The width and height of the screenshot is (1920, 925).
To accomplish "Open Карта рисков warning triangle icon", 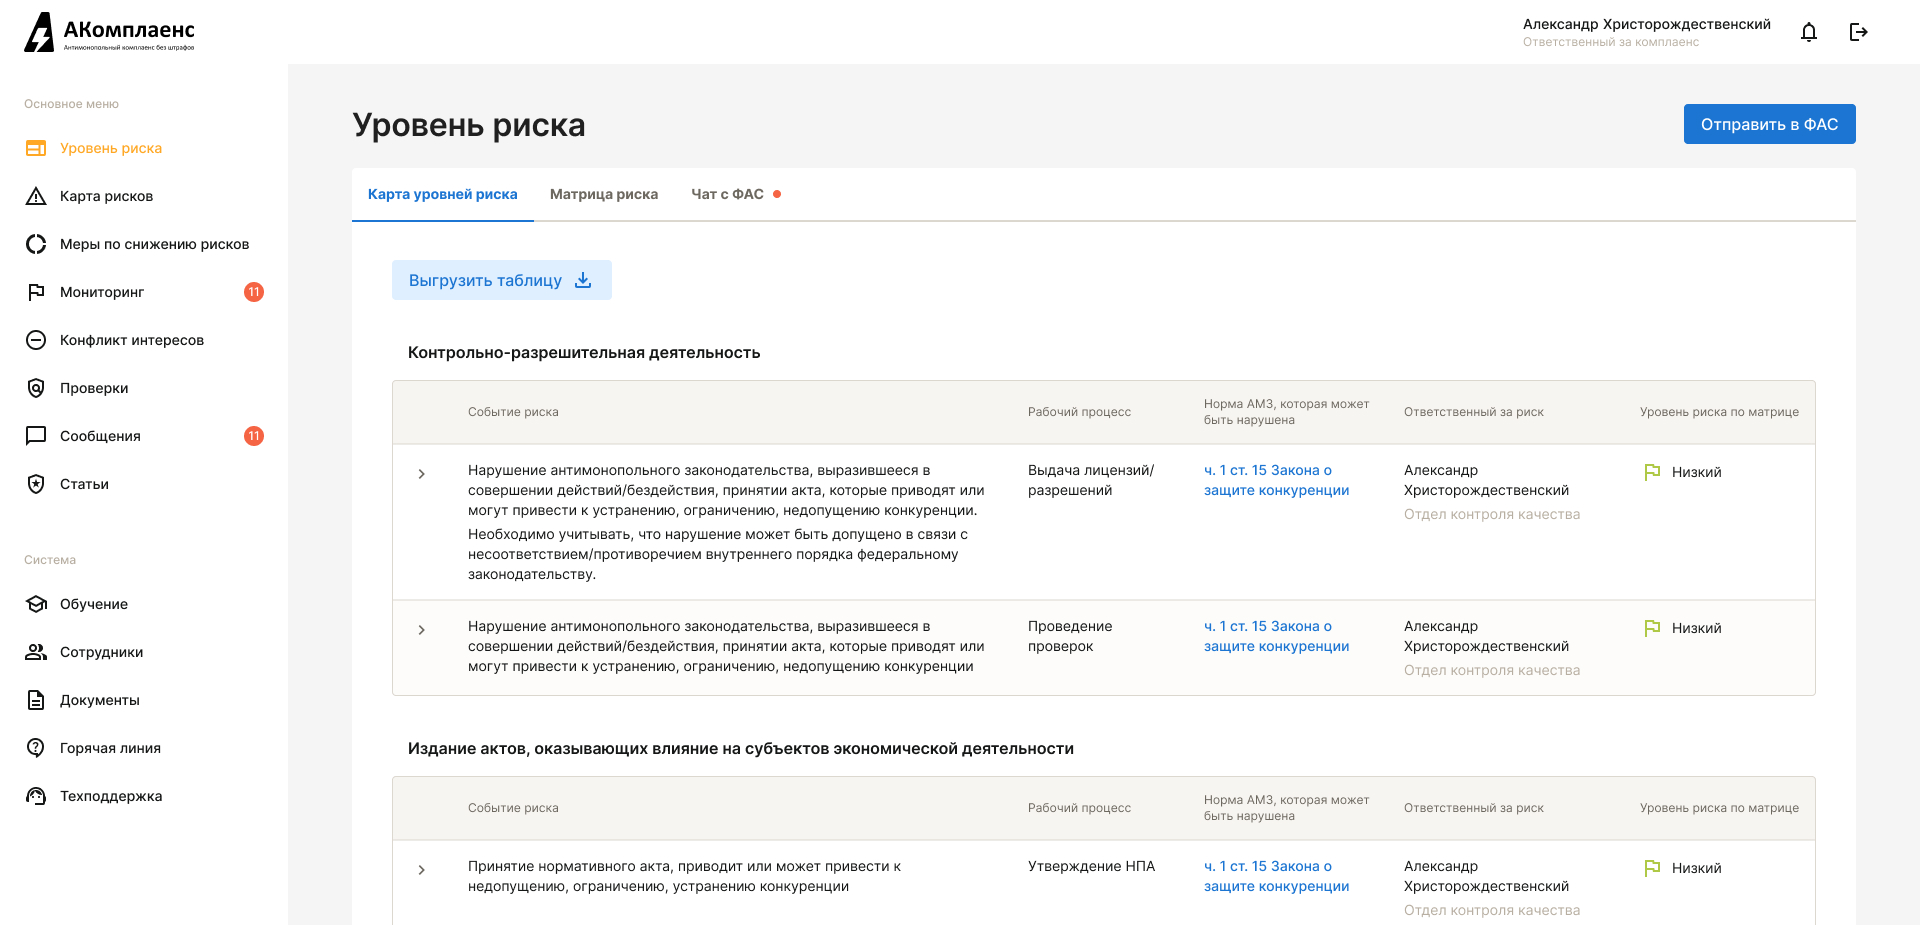I will coord(36,196).
